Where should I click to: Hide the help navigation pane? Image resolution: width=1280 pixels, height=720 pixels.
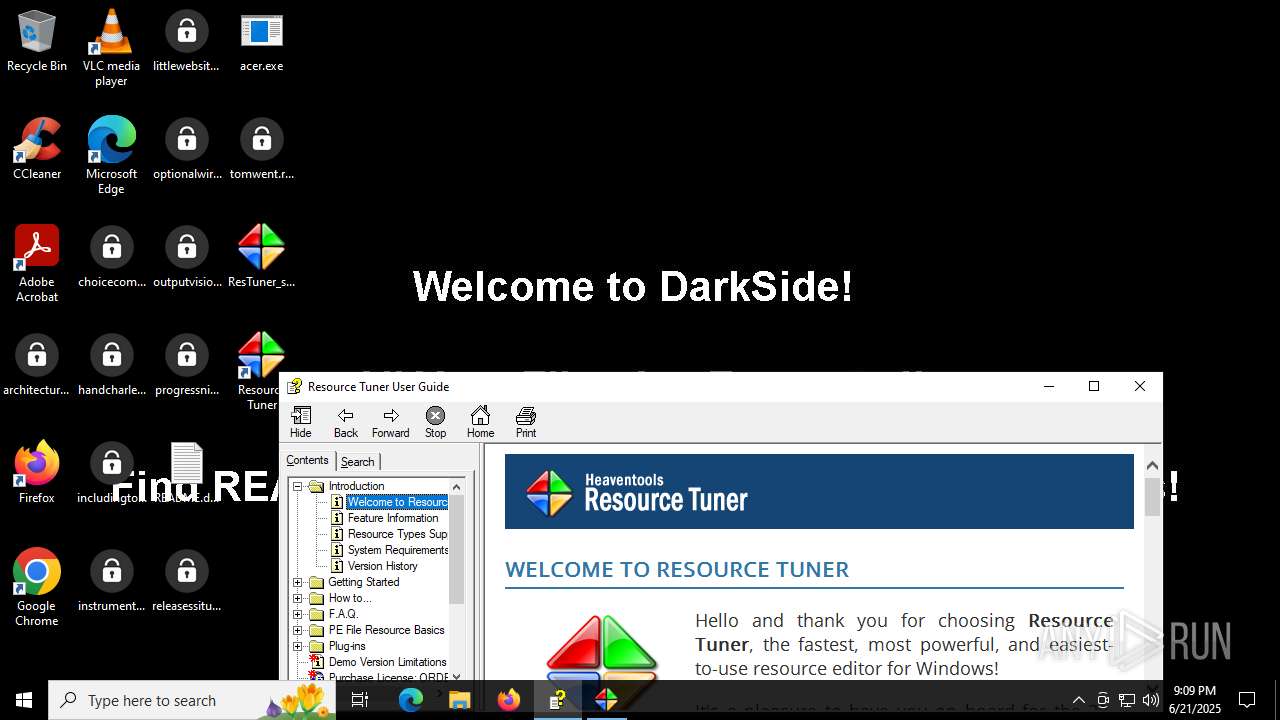click(300, 422)
